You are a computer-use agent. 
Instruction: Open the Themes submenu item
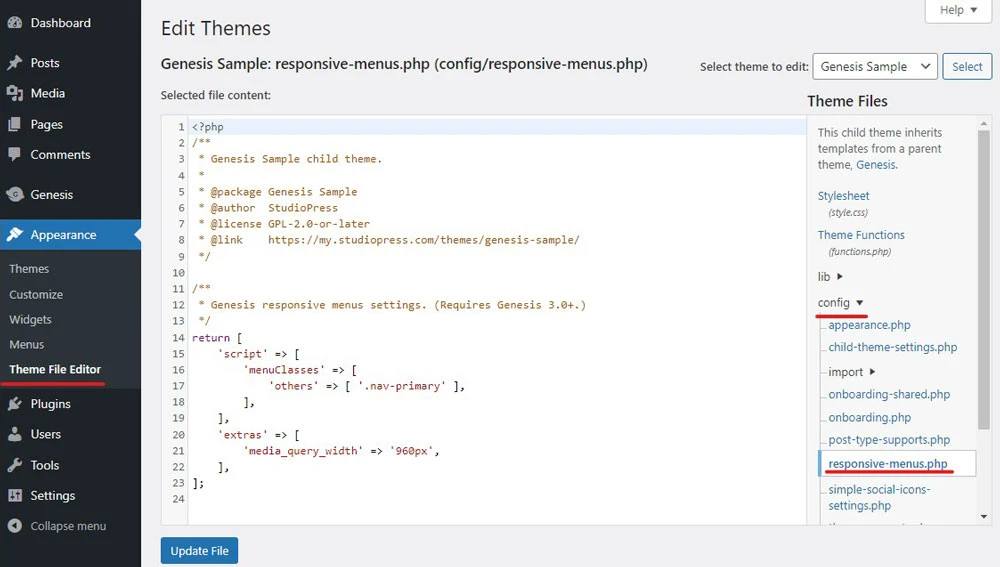(x=29, y=269)
